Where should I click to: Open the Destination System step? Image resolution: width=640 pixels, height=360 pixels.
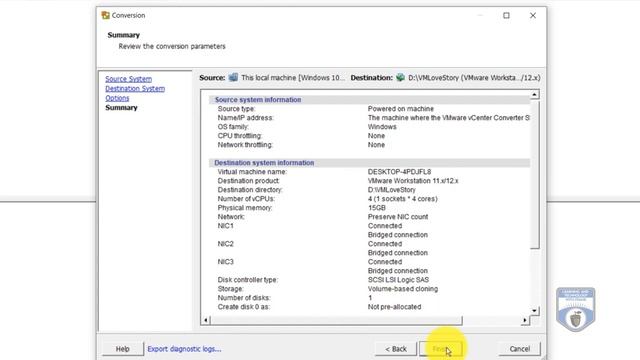135,89
